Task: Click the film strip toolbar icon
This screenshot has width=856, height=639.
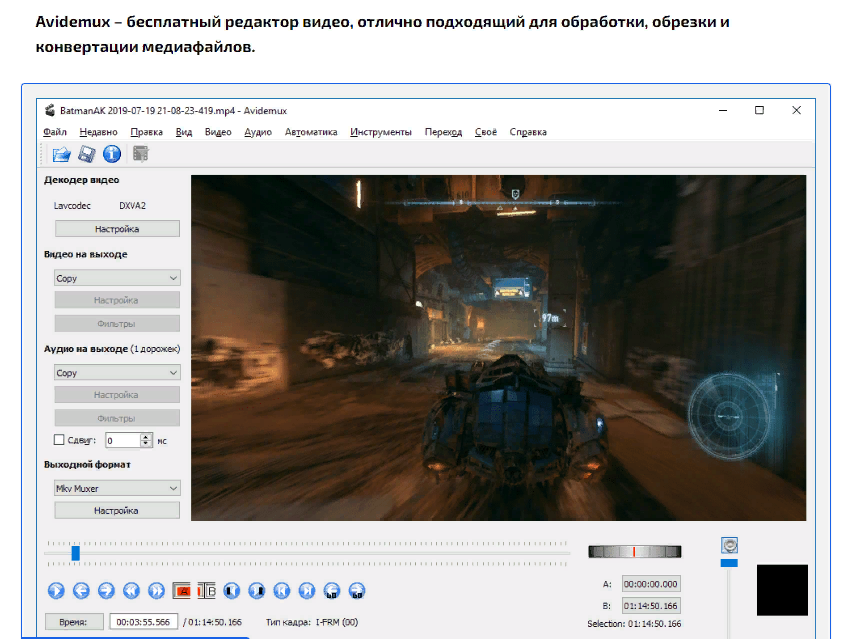Action: tap(140, 154)
